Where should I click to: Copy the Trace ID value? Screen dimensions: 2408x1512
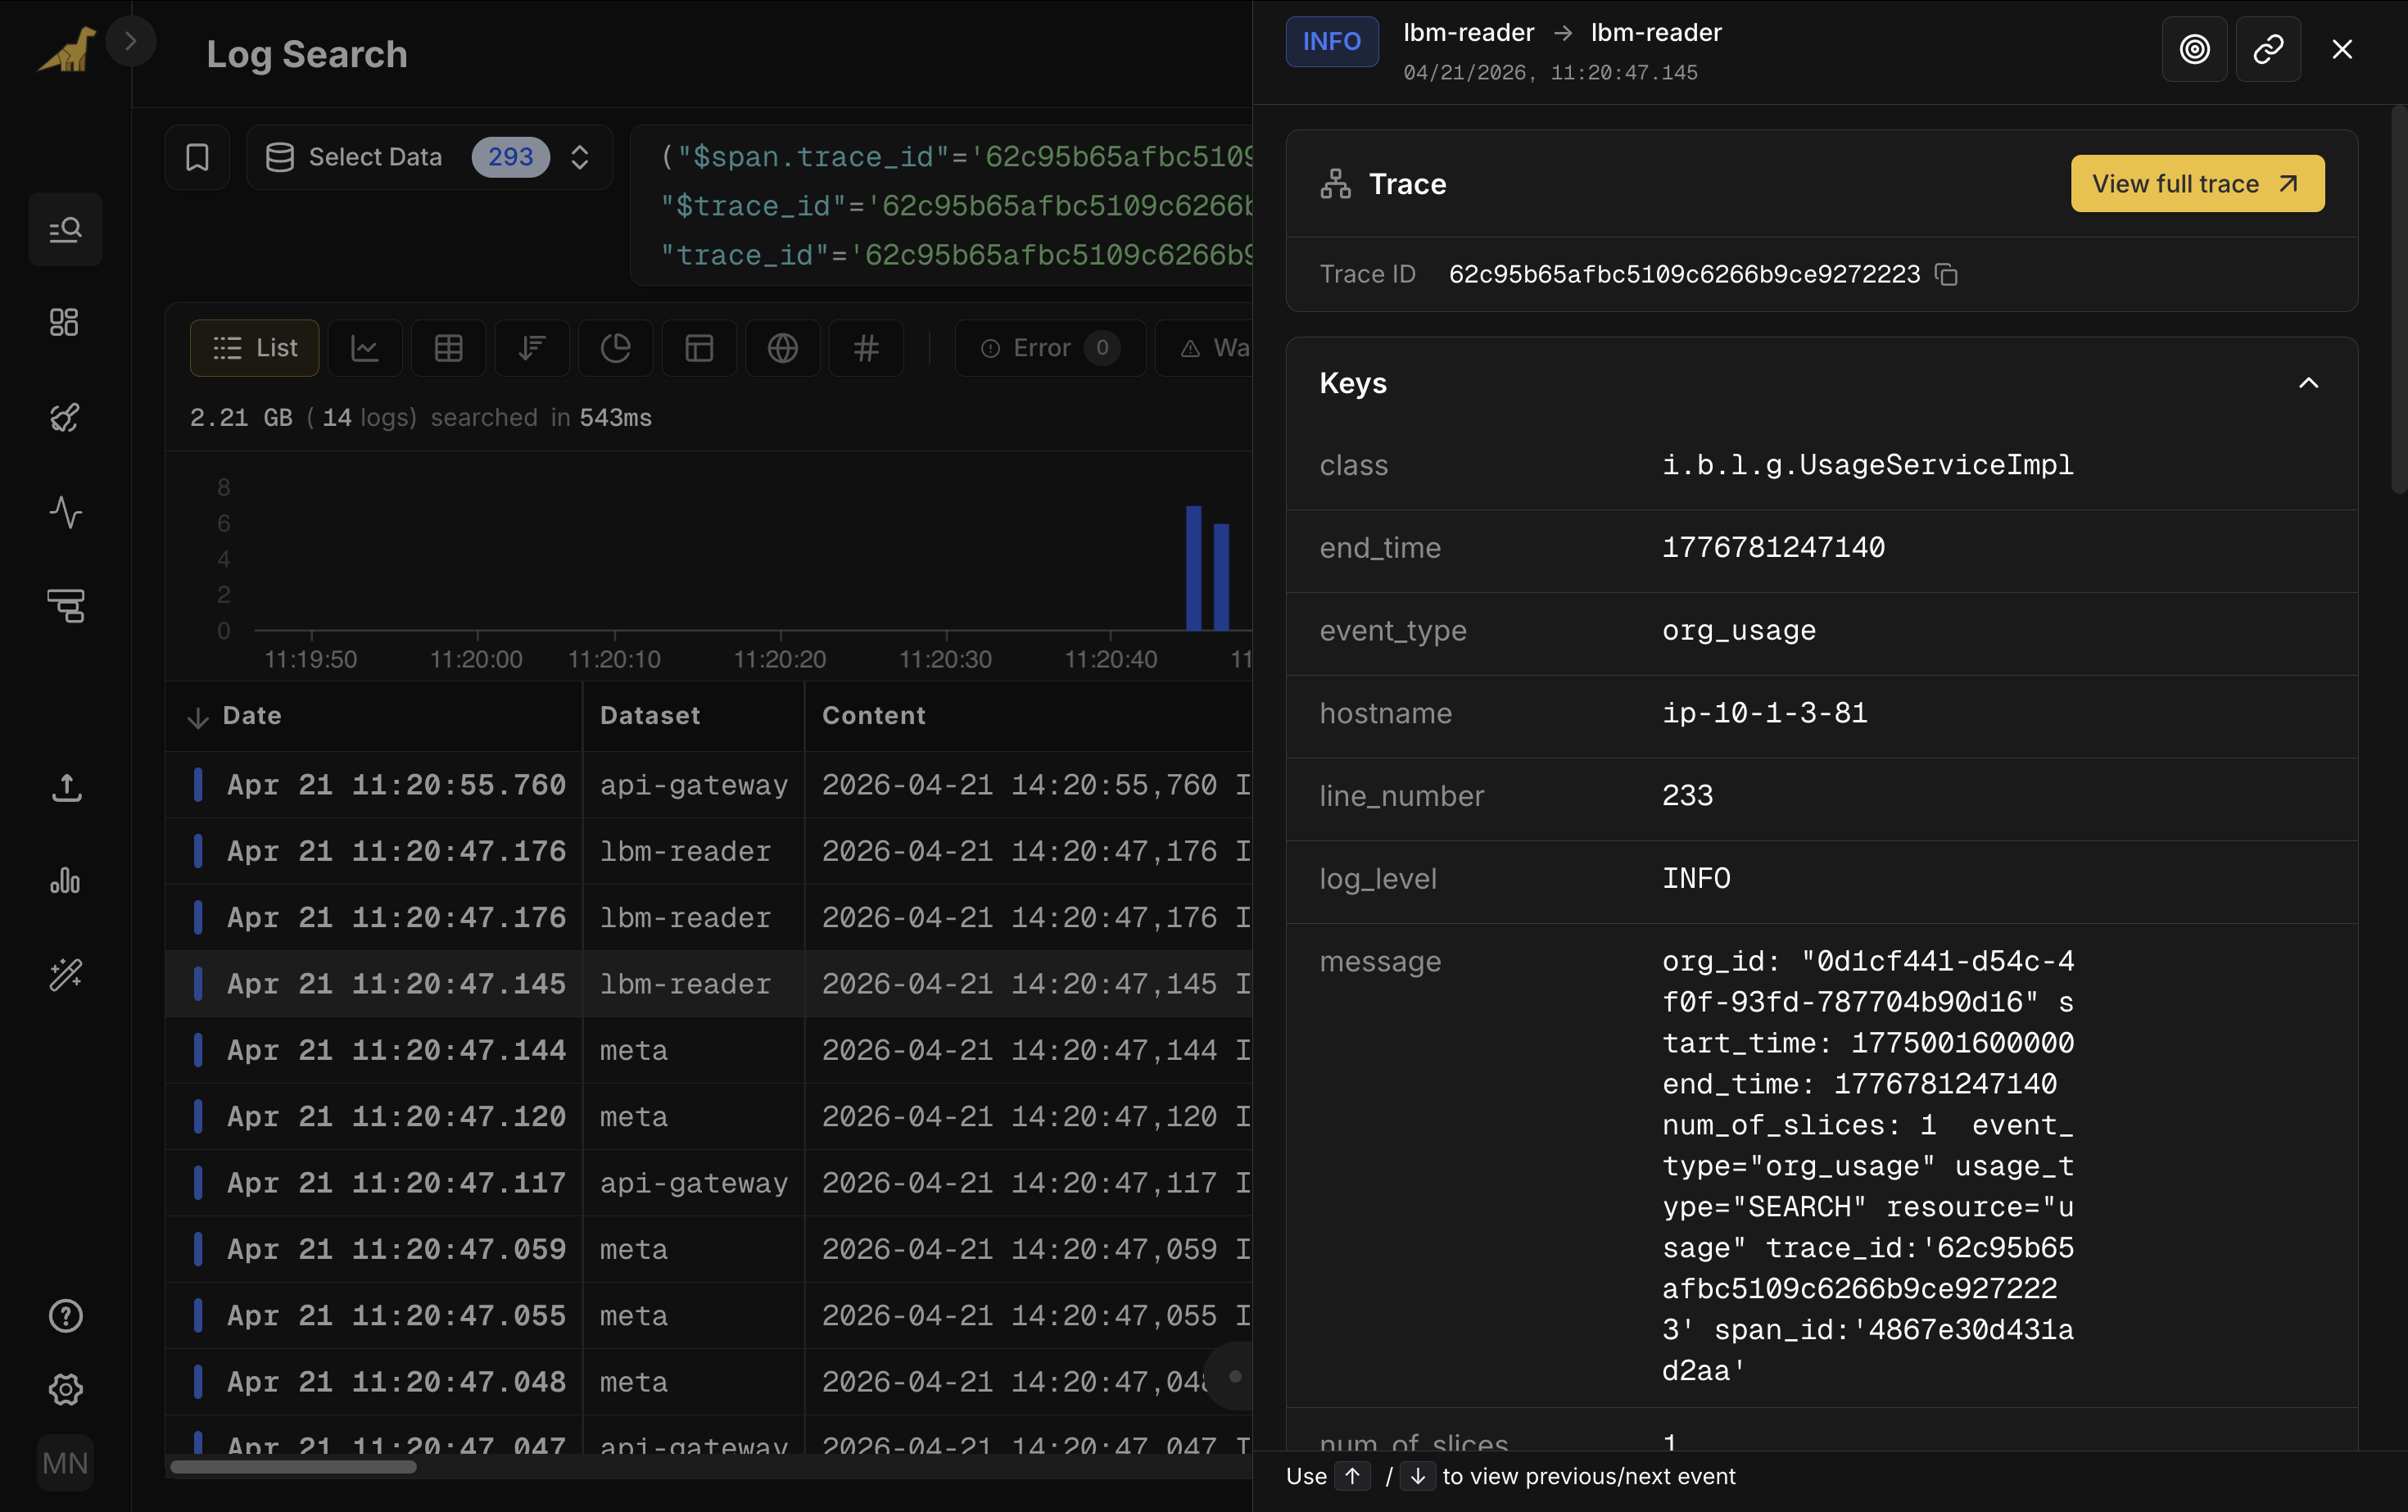[x=1946, y=274]
